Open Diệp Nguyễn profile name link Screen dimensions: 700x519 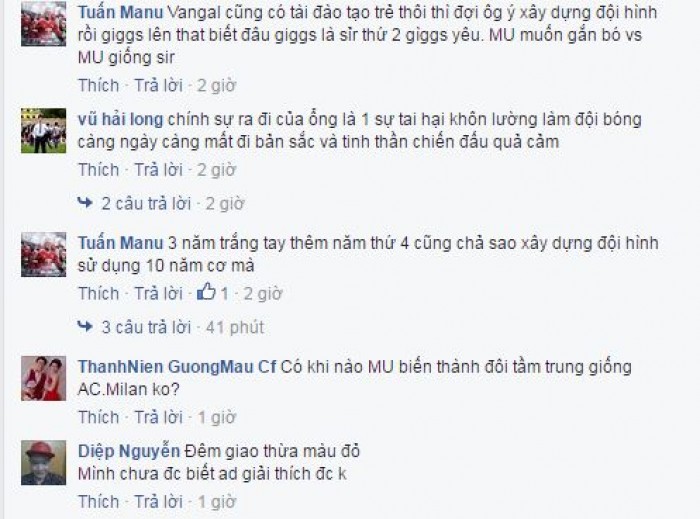[x=129, y=451]
